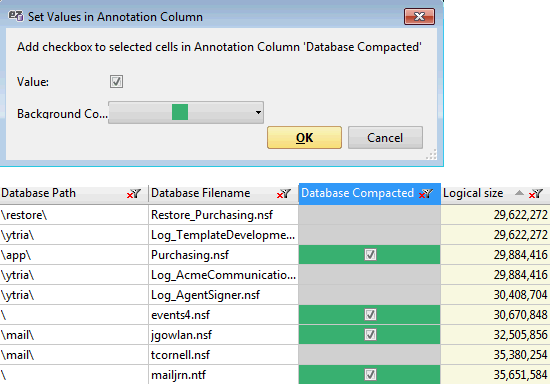
Task: Toggle compacted checkbox for Purchasing.nsf
Action: [370, 254]
